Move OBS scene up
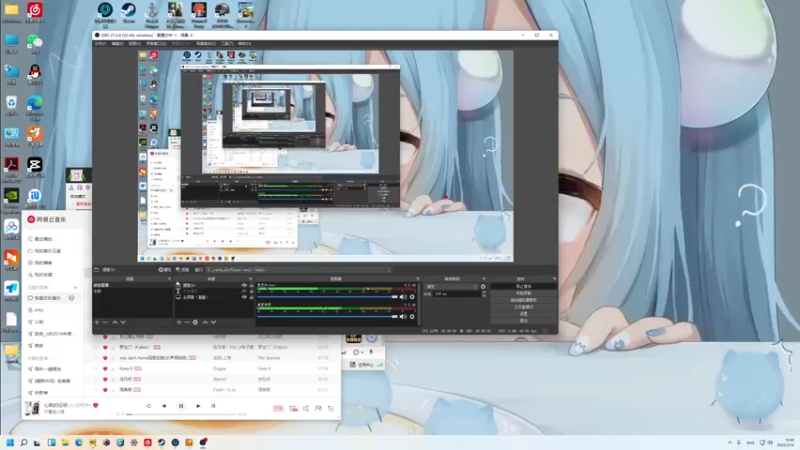800x450 pixels. (x=115, y=322)
